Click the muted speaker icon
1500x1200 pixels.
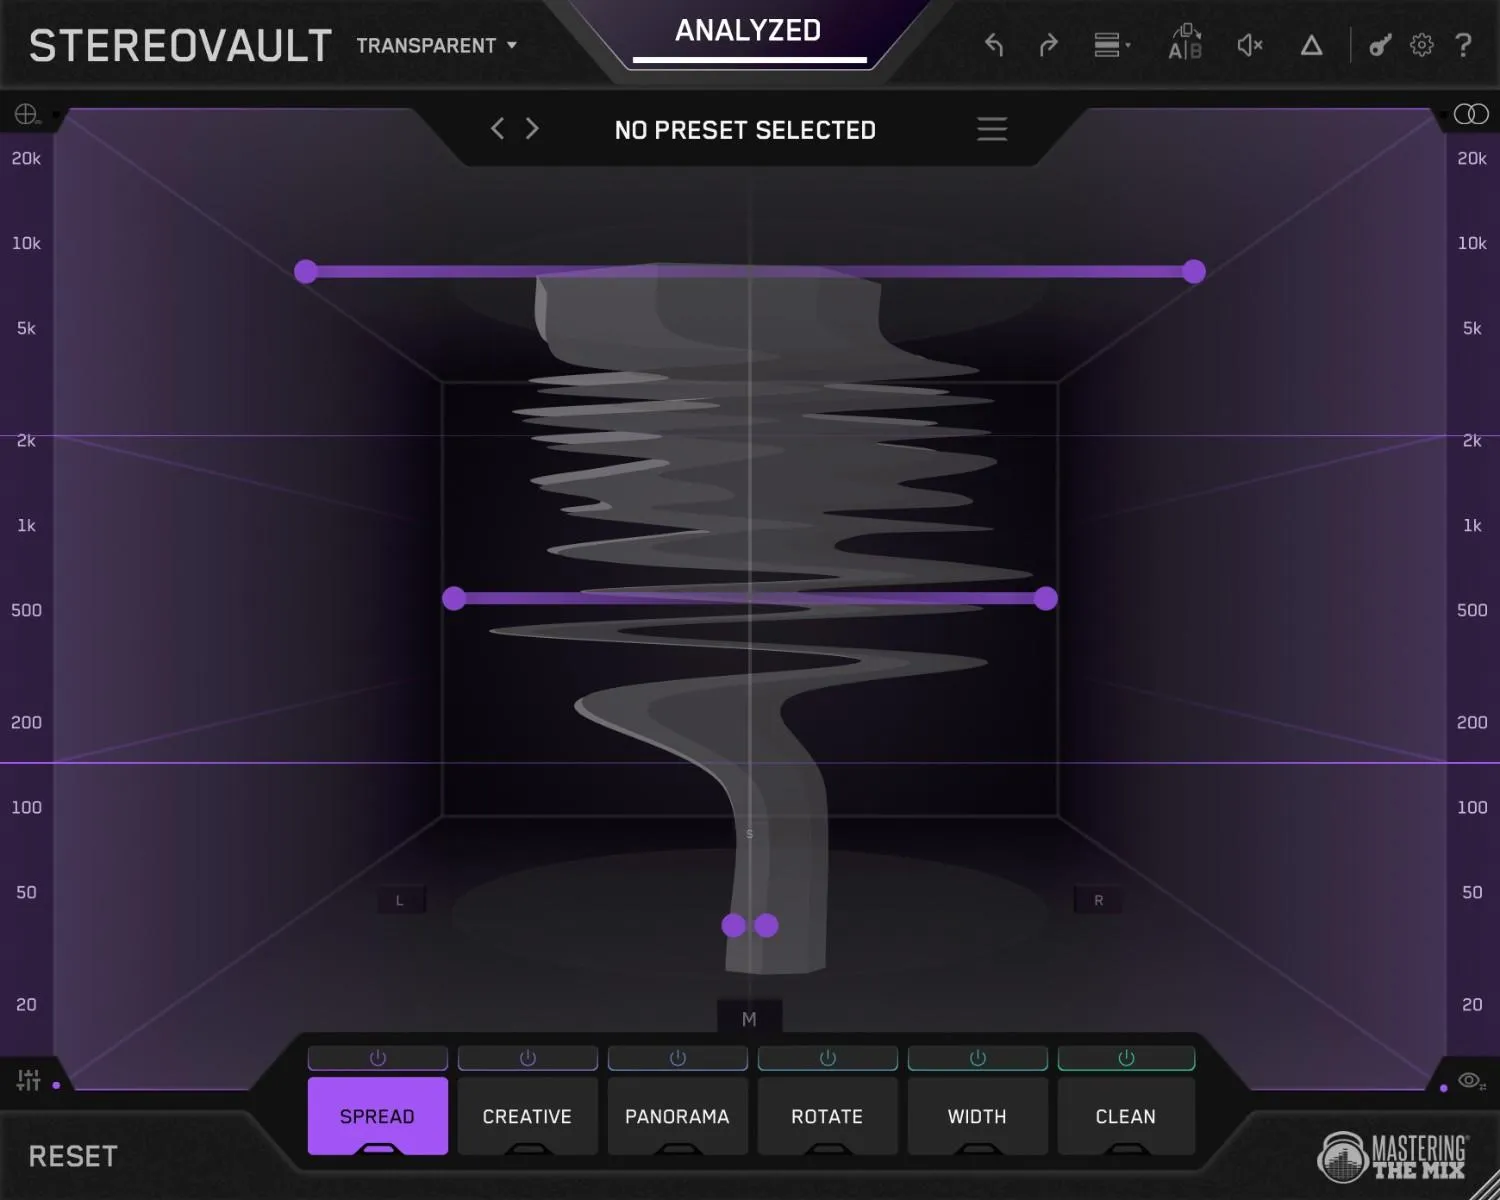1250,45
